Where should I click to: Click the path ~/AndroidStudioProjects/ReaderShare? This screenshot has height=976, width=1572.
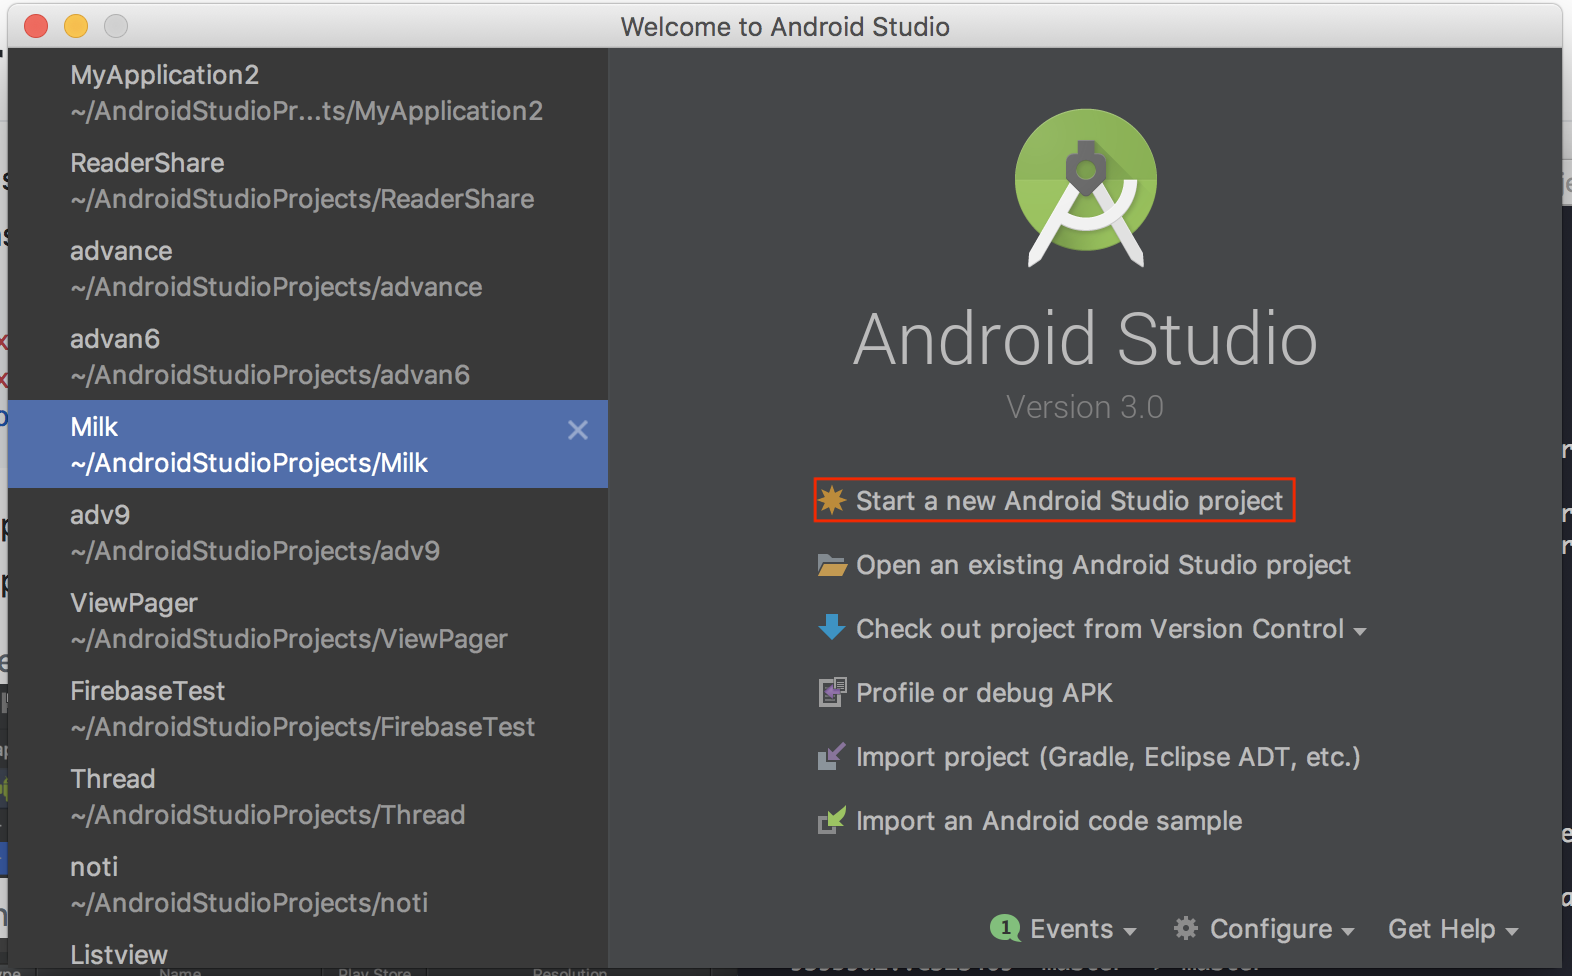(302, 199)
